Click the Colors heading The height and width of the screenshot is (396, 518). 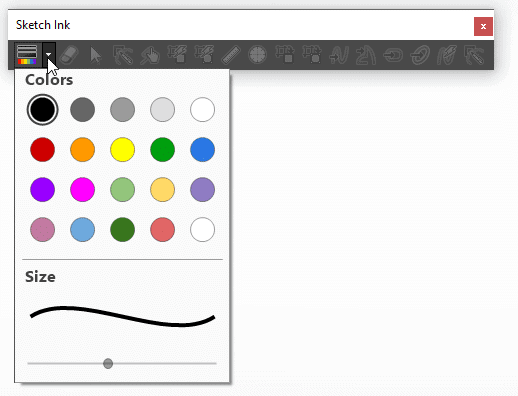tap(49, 80)
